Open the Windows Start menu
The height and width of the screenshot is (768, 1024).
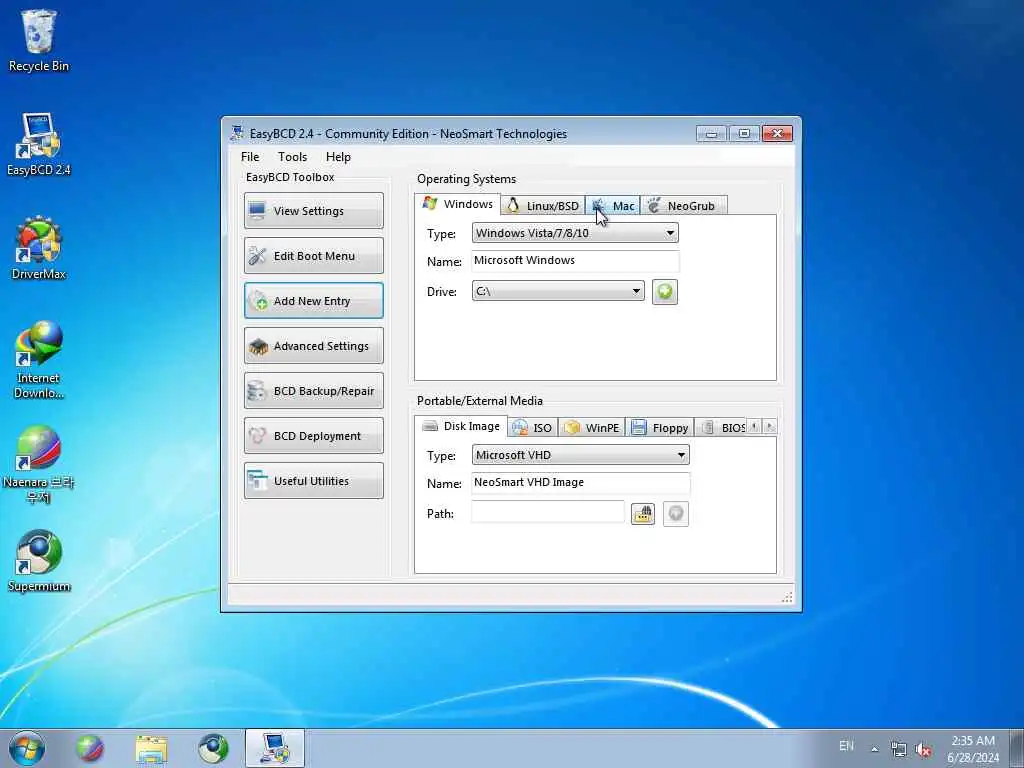[27, 748]
